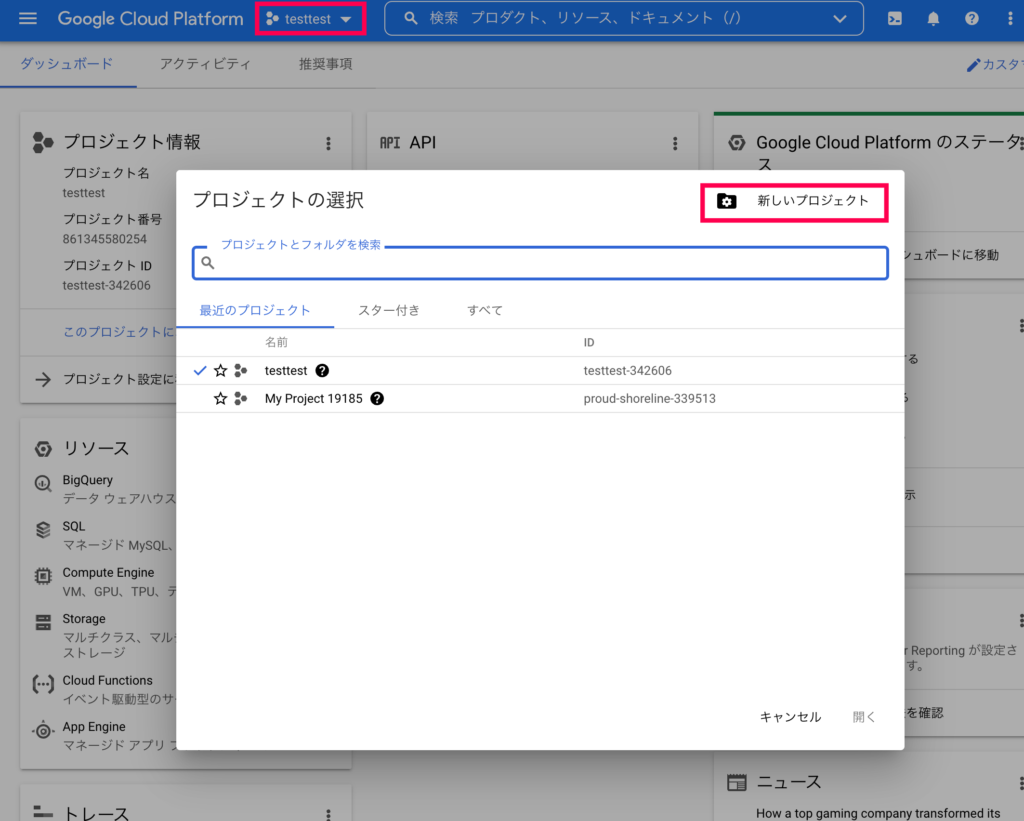Image resolution: width=1024 pixels, height=821 pixels.
Task: Open the hamburger navigation menu
Action: point(27,18)
